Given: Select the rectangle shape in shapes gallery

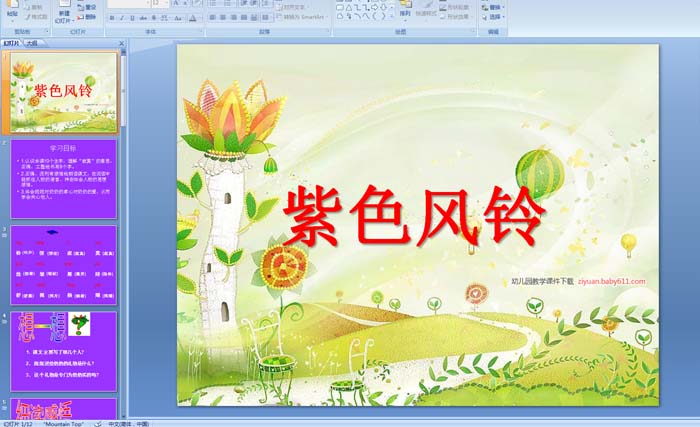Looking at the screenshot, I should coord(340,8).
